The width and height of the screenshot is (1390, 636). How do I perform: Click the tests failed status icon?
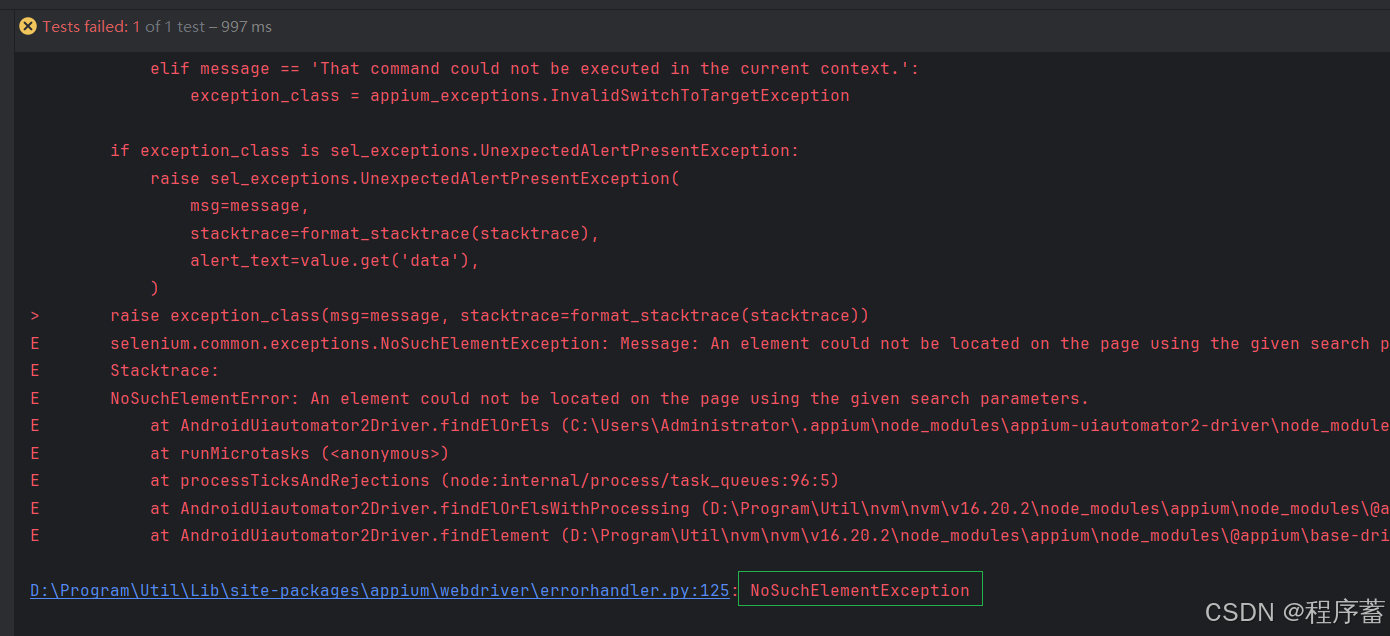coord(28,26)
